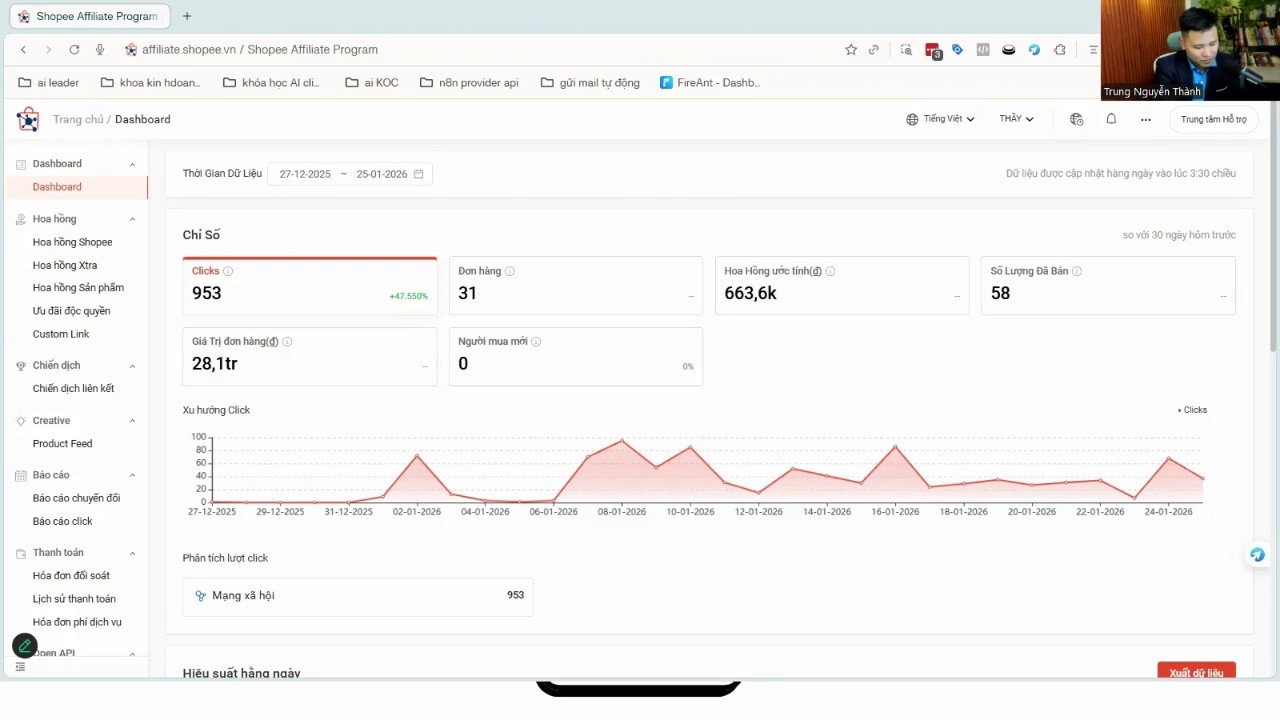Open the gray code brackets extension
The height and width of the screenshot is (720, 1280).
tap(983, 50)
